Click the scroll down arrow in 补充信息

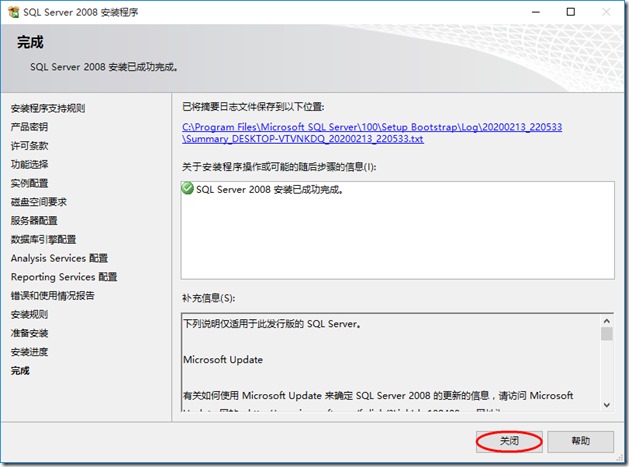pyautogui.click(x=607, y=405)
